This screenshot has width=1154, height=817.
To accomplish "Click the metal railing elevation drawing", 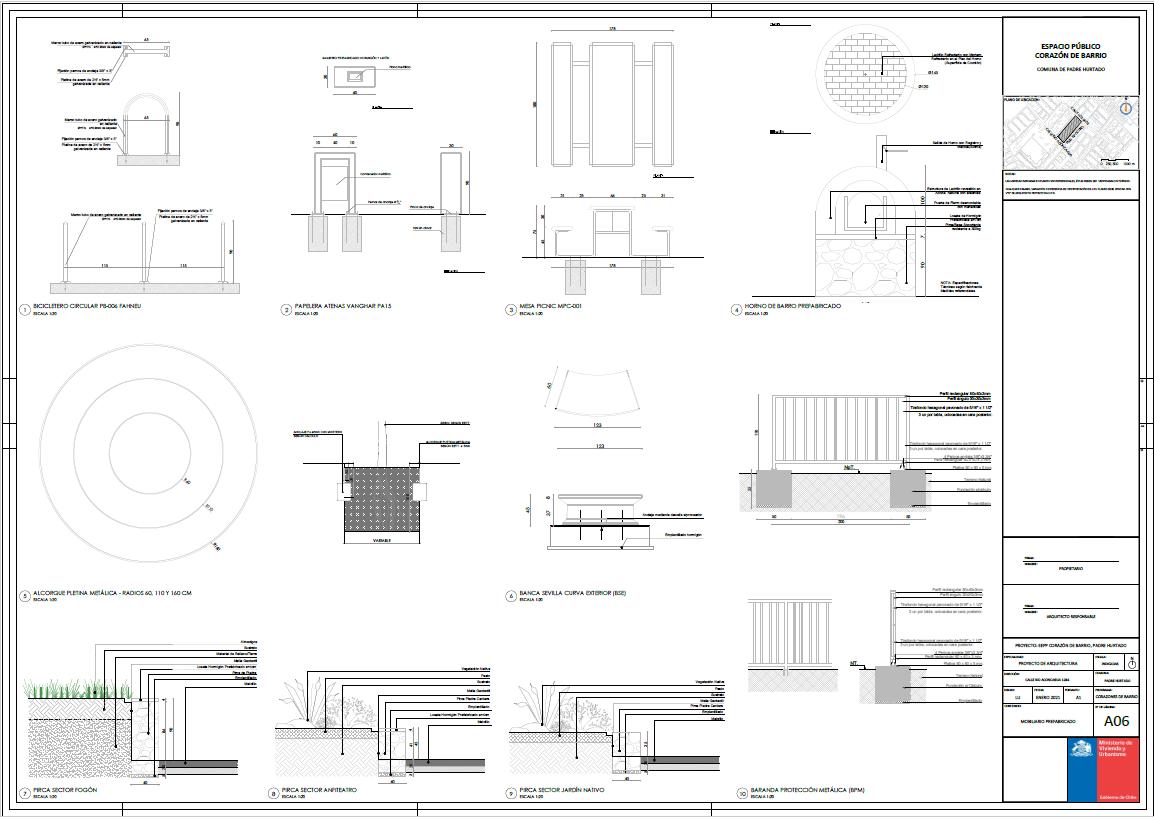I will click(x=841, y=433).
